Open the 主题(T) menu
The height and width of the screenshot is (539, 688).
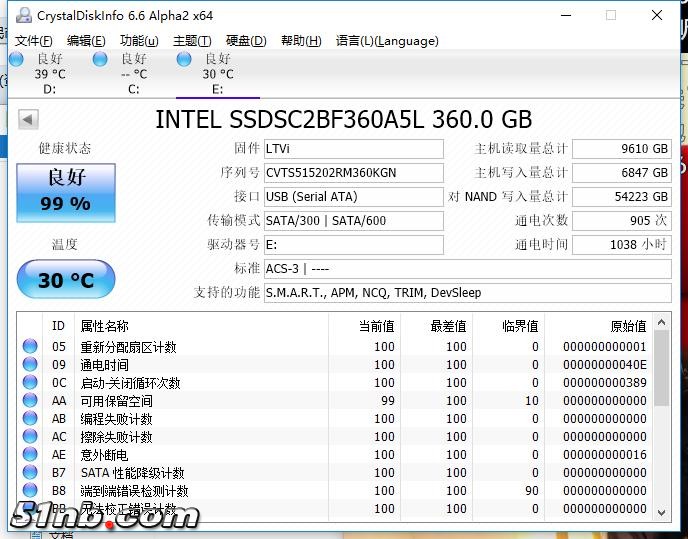click(192, 41)
